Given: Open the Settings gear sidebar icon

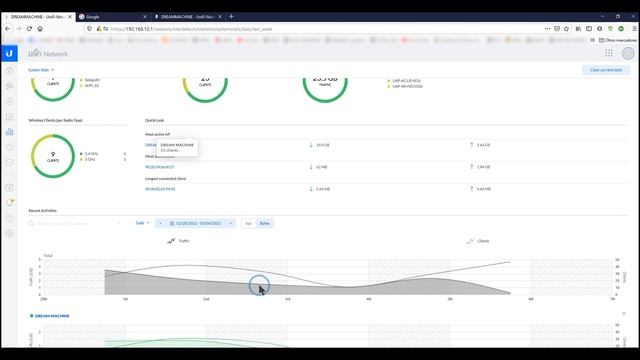Looking at the screenshot, I should 9,233.
